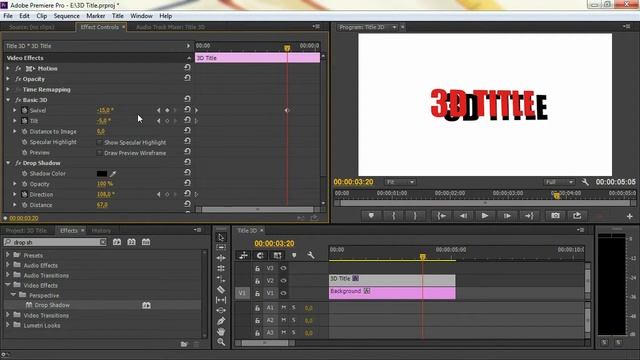Go to In point
The height and width of the screenshot is (360, 640).
coord(441,216)
